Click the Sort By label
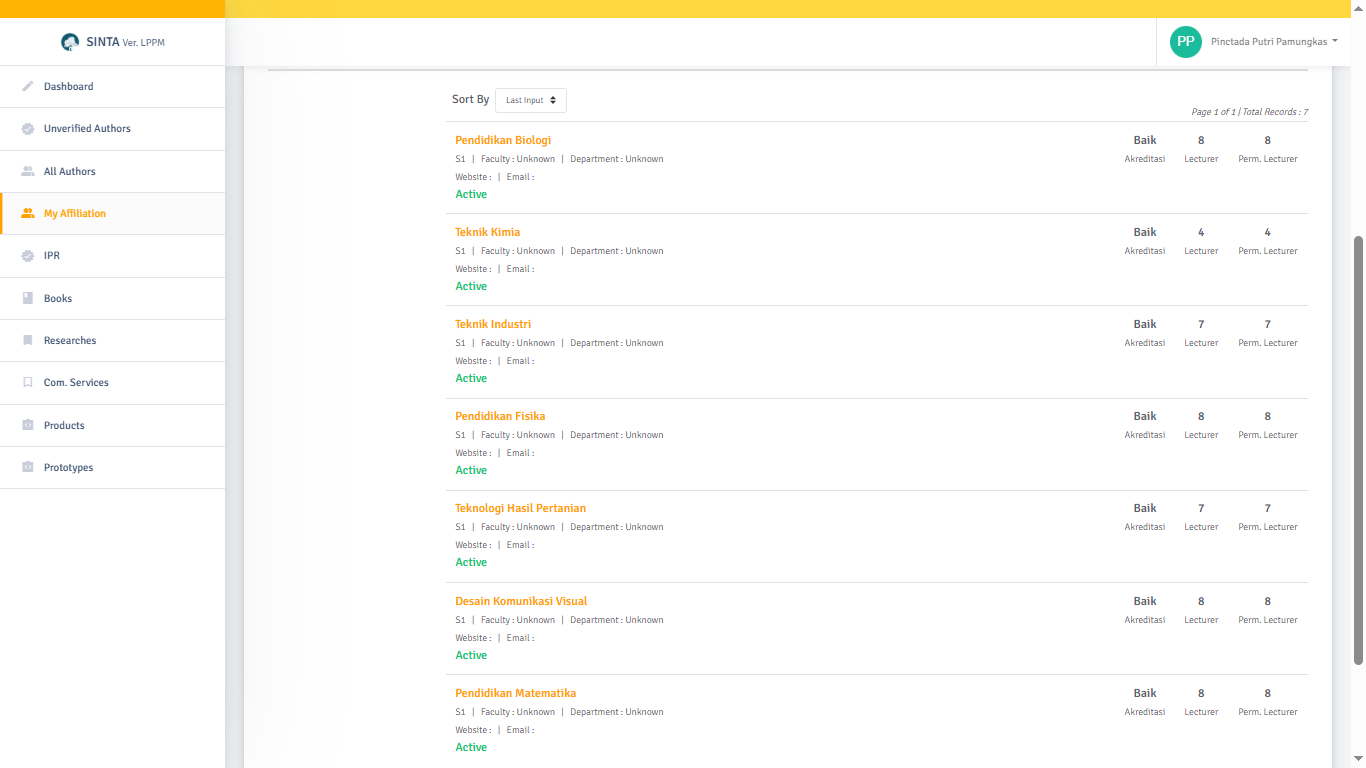 471,100
